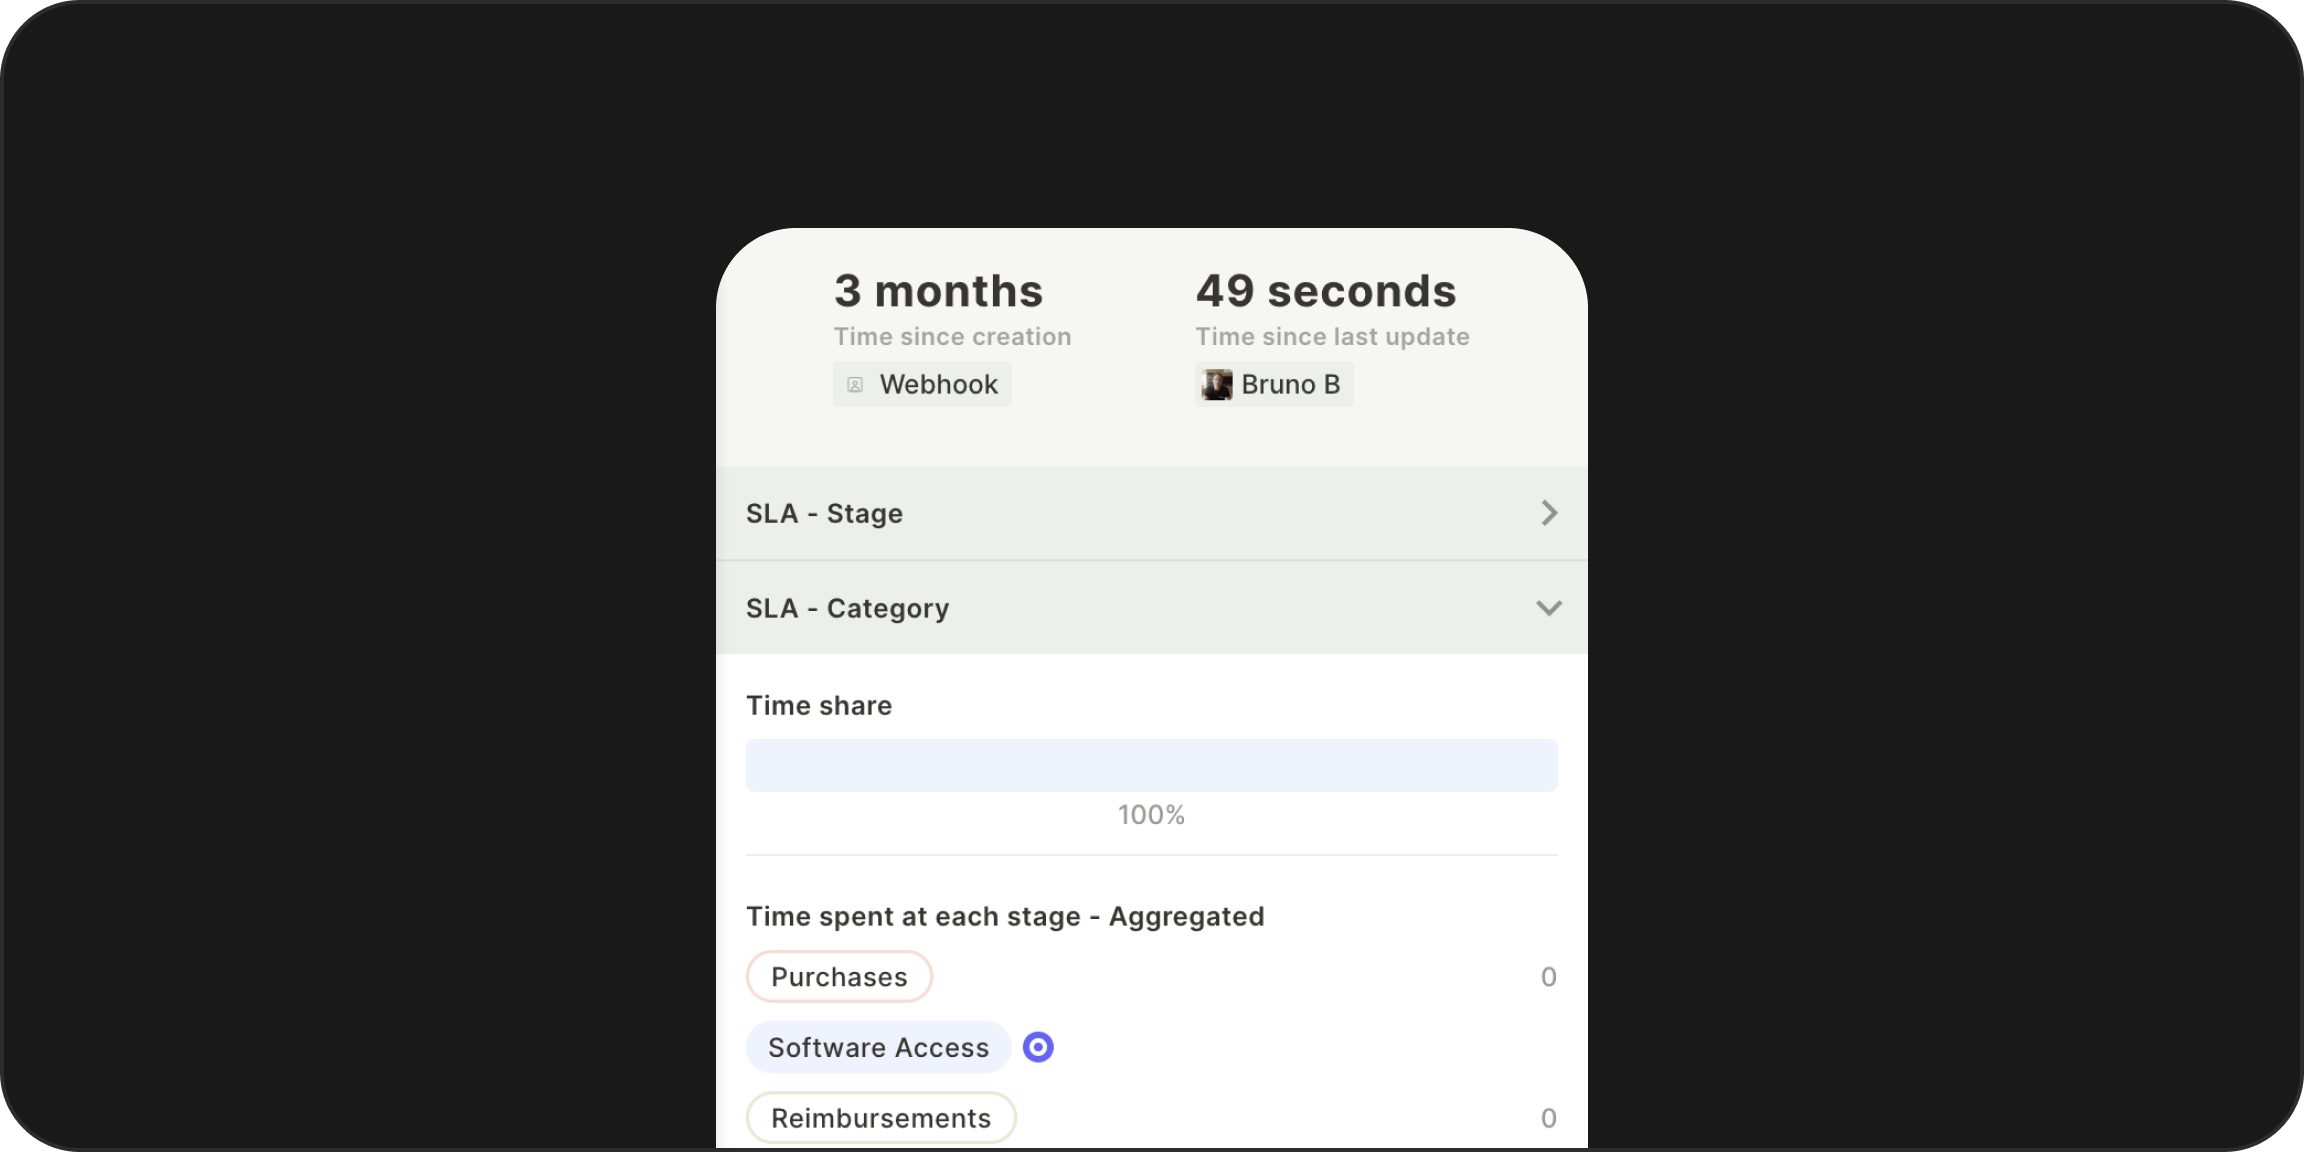Viewport: 2304px width, 1152px height.
Task: Select the Time spent at each stage heading
Action: [1005, 915]
